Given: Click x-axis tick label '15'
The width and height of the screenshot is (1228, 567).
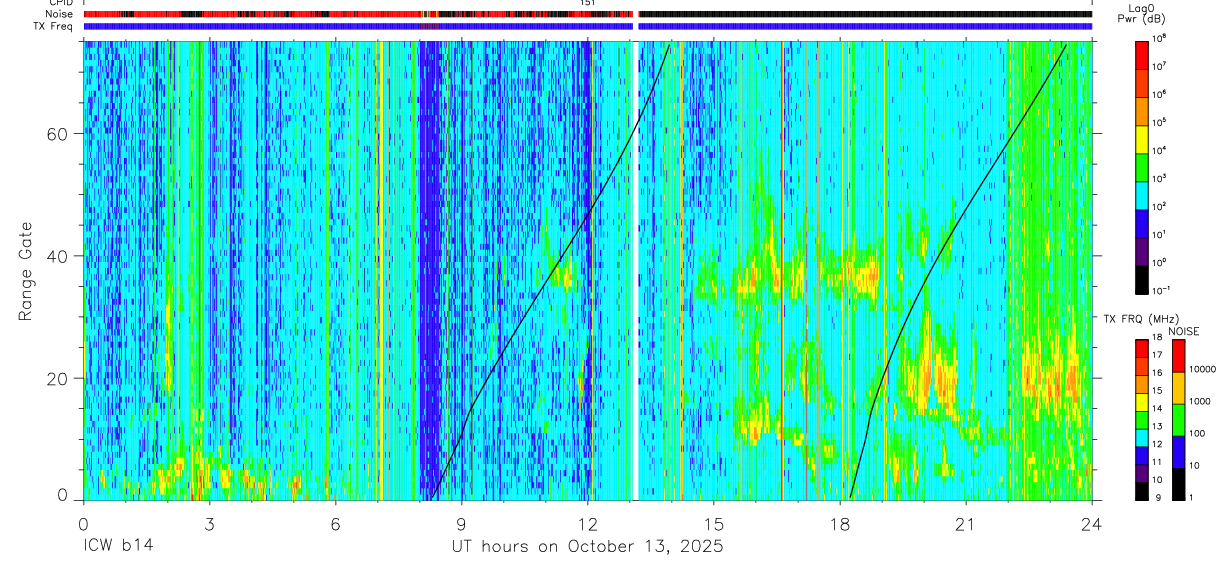Looking at the screenshot, I should [714, 524].
